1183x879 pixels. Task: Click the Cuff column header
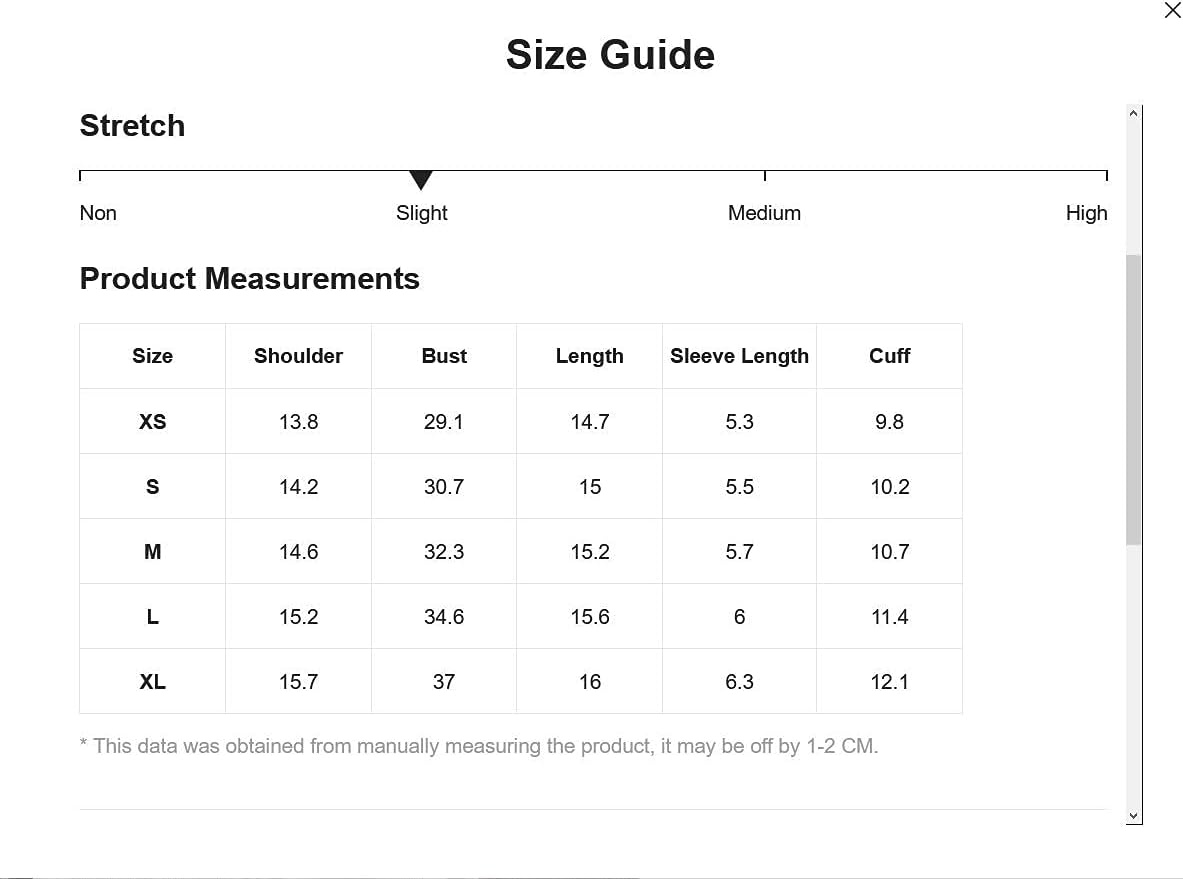pos(890,356)
